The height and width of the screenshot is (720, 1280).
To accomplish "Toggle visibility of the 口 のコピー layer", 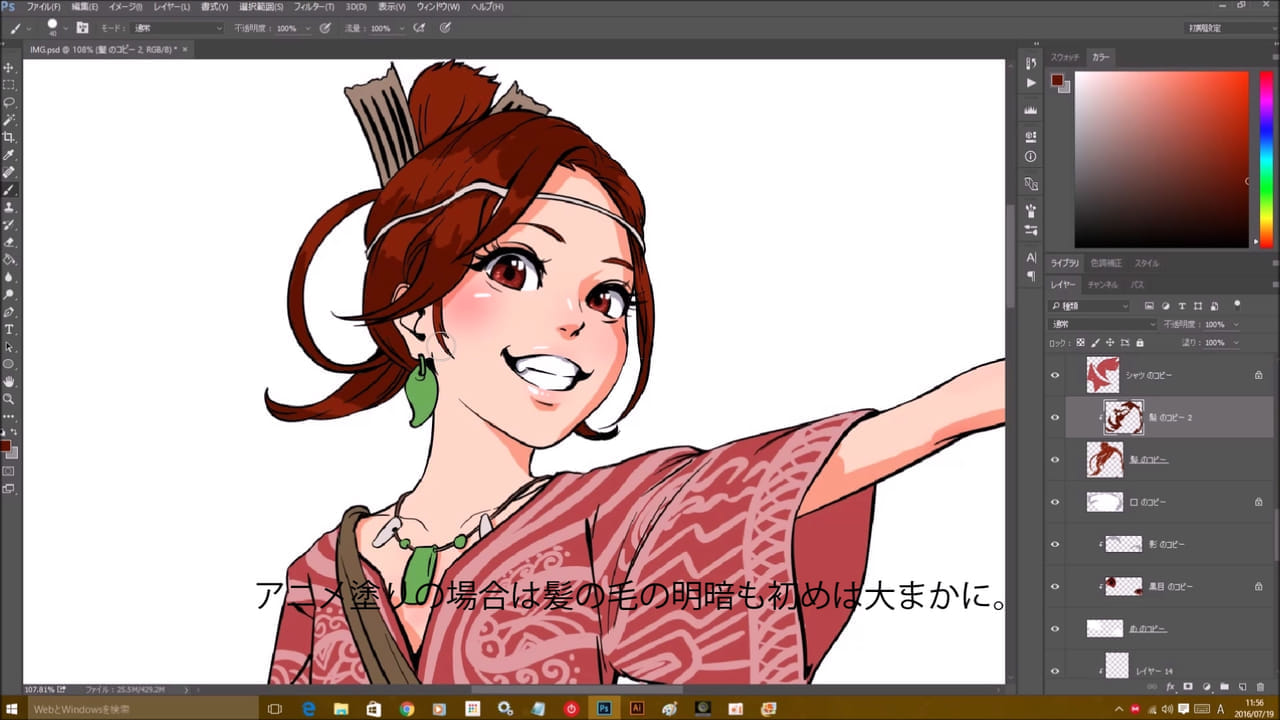I will [x=1054, y=502].
